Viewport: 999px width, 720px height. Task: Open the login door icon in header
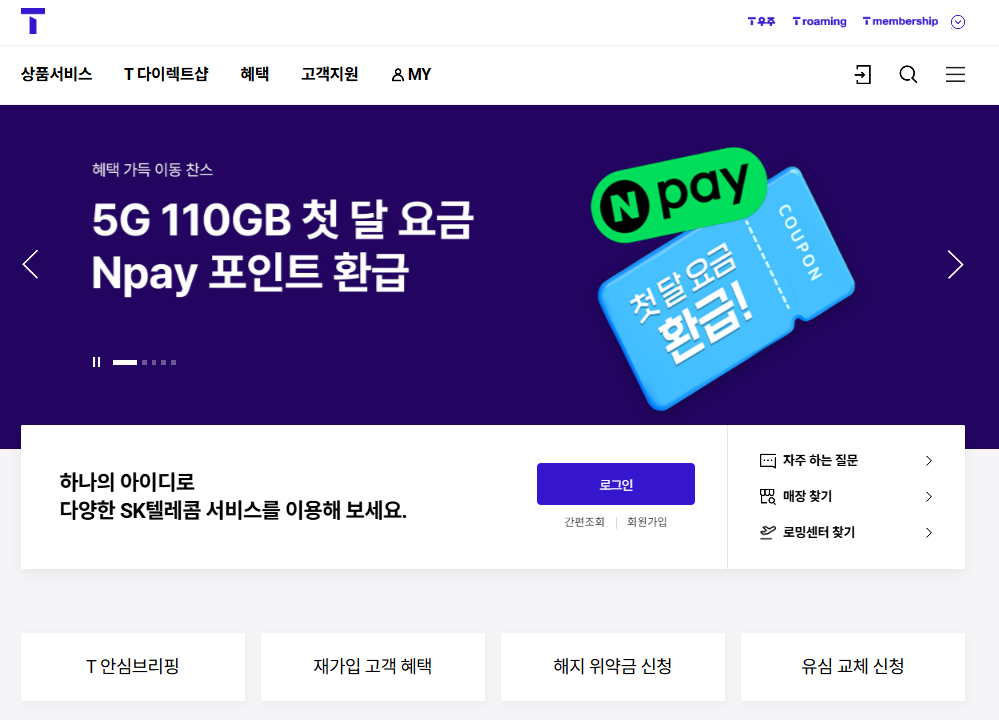[863, 75]
